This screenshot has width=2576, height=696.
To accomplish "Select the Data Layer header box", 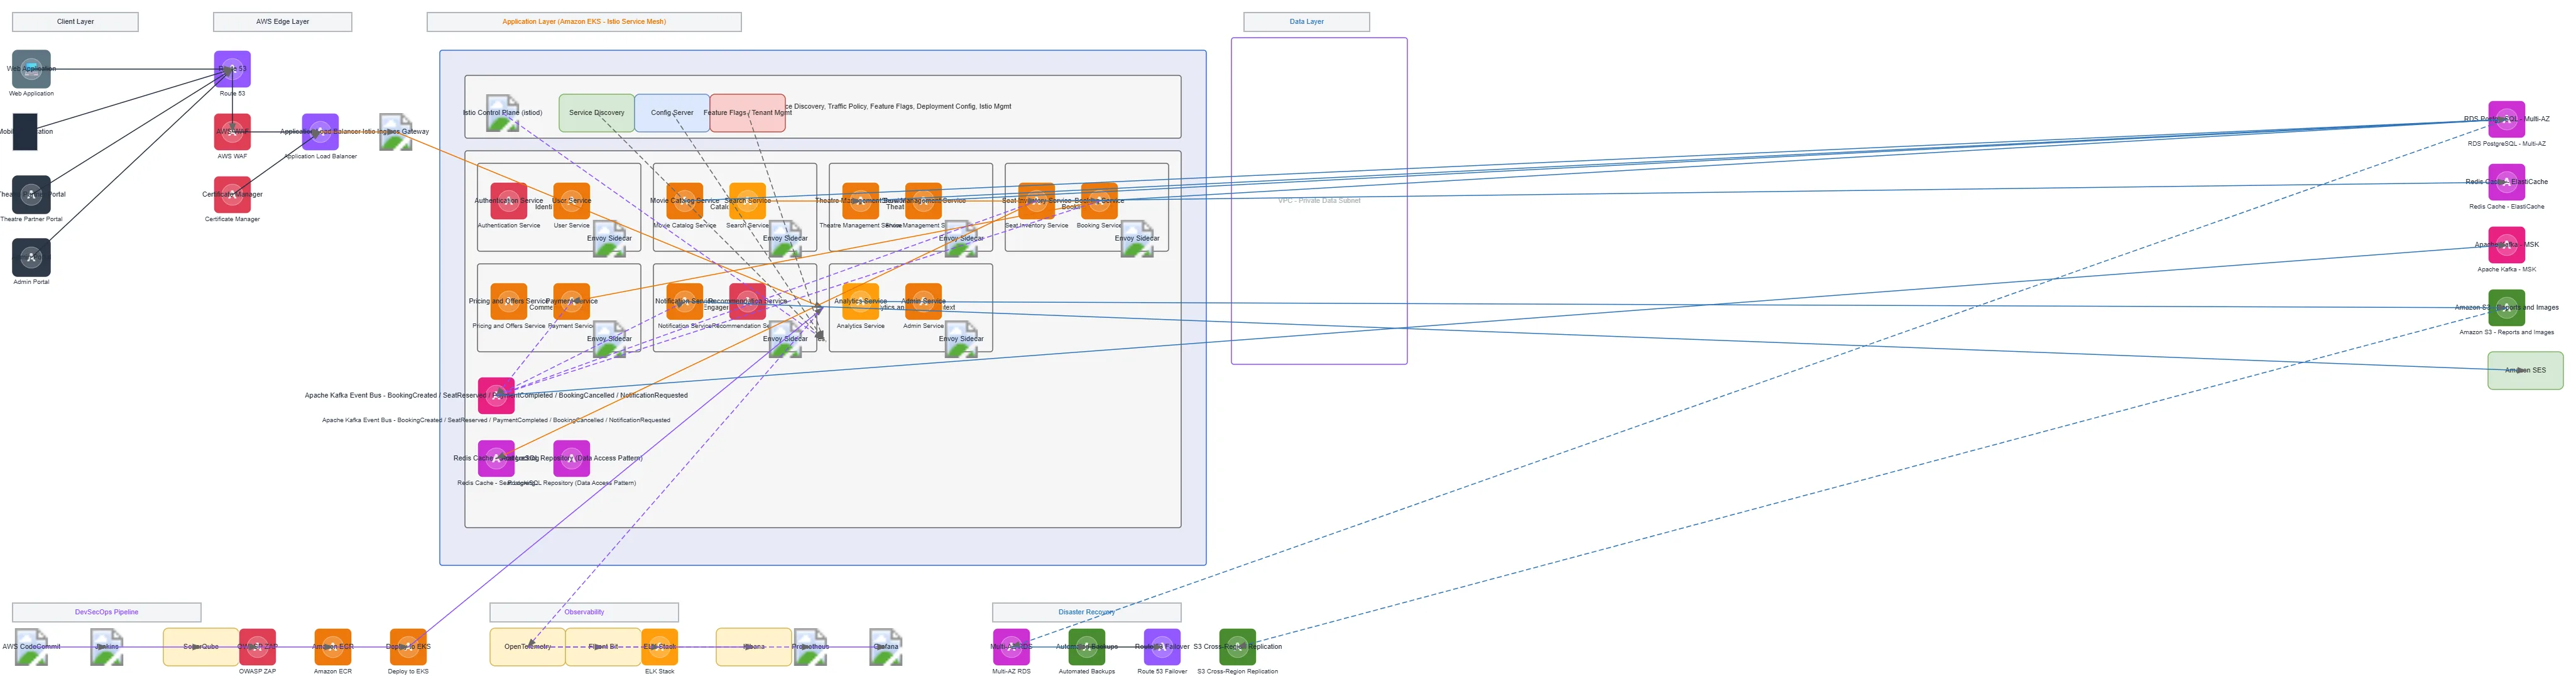I will [1306, 22].
